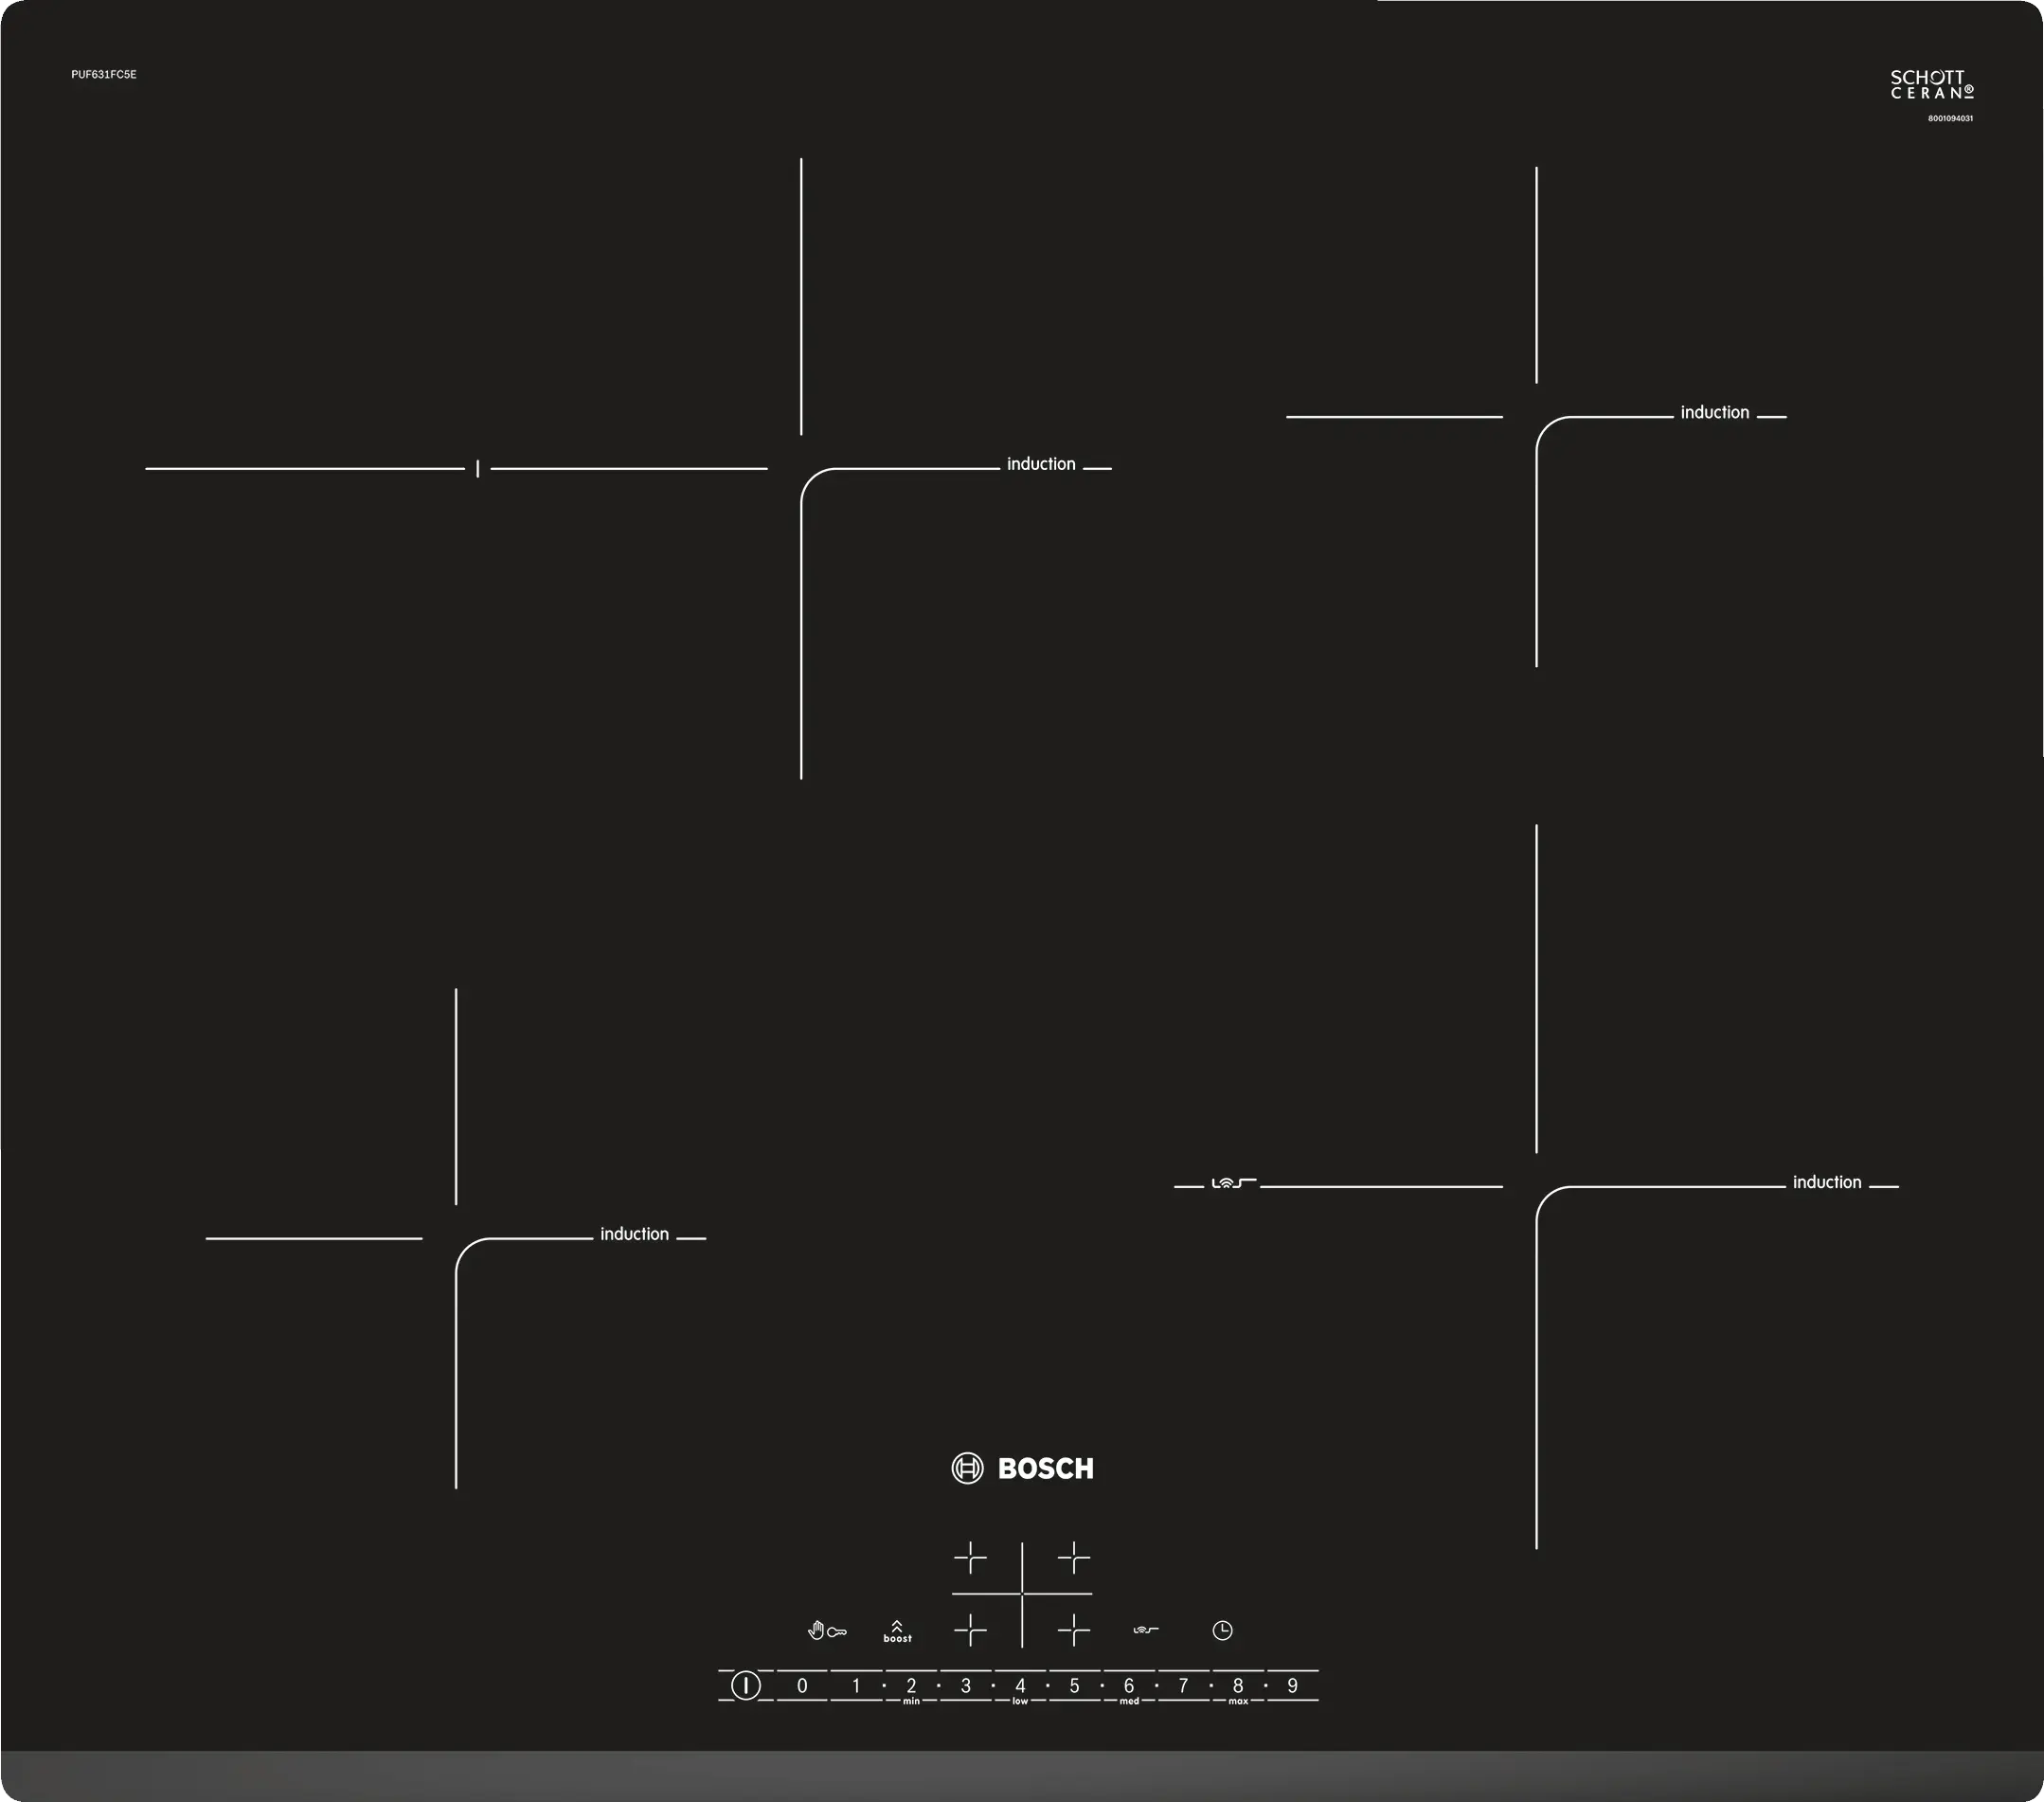This screenshot has height=1802, width=2044.
Task: Set heat level 8 max
Action: (x=1238, y=1687)
